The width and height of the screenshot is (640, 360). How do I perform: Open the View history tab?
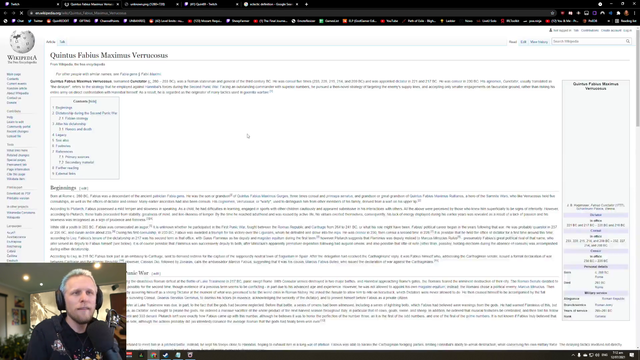(539, 42)
